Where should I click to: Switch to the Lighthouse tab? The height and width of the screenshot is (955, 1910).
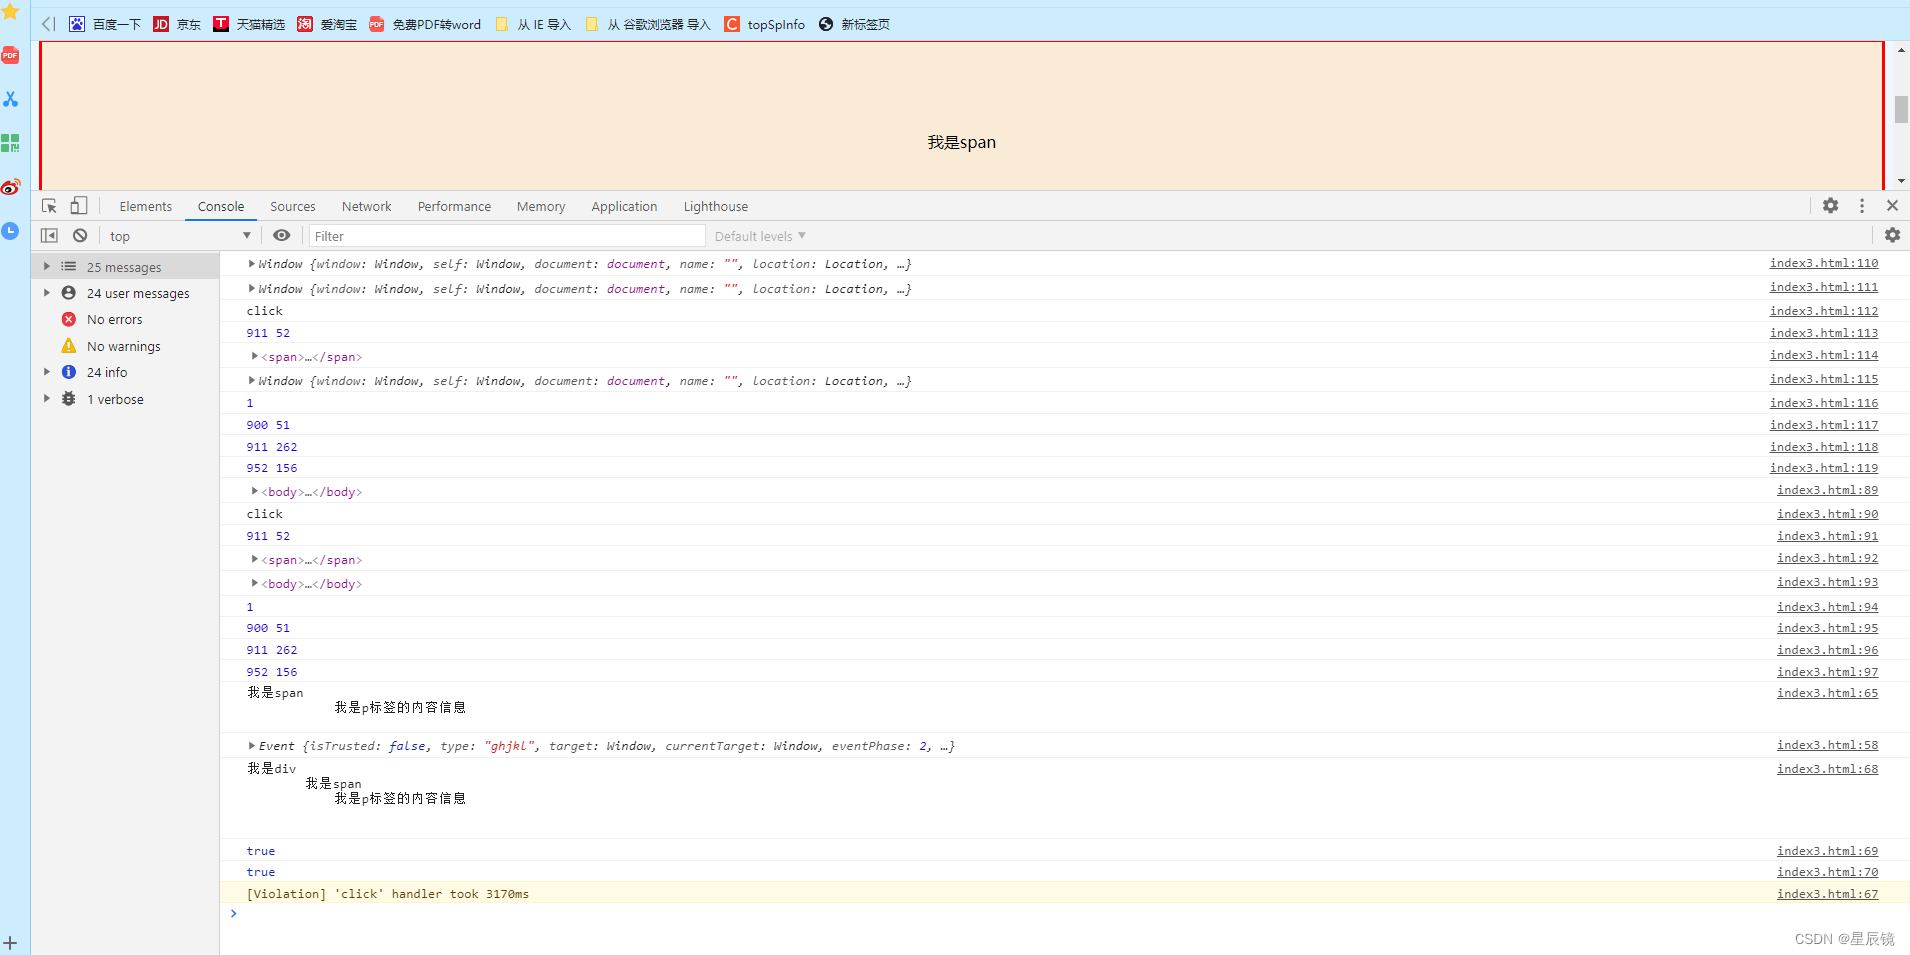tap(716, 206)
